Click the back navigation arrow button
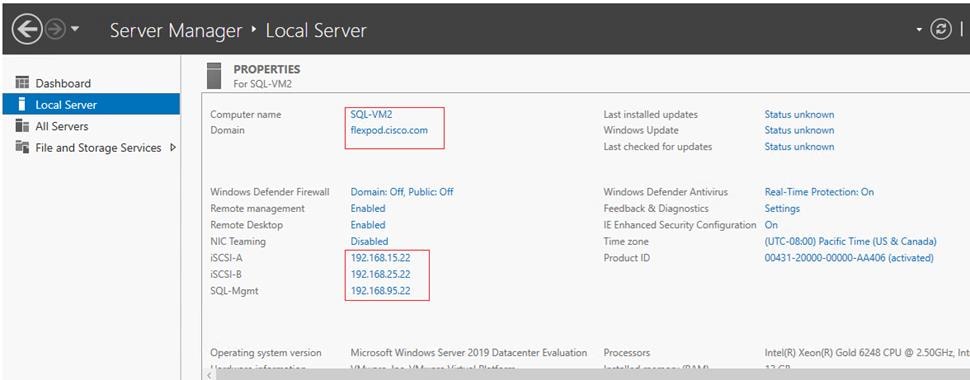Image resolution: width=970 pixels, height=380 pixels. (x=27, y=29)
